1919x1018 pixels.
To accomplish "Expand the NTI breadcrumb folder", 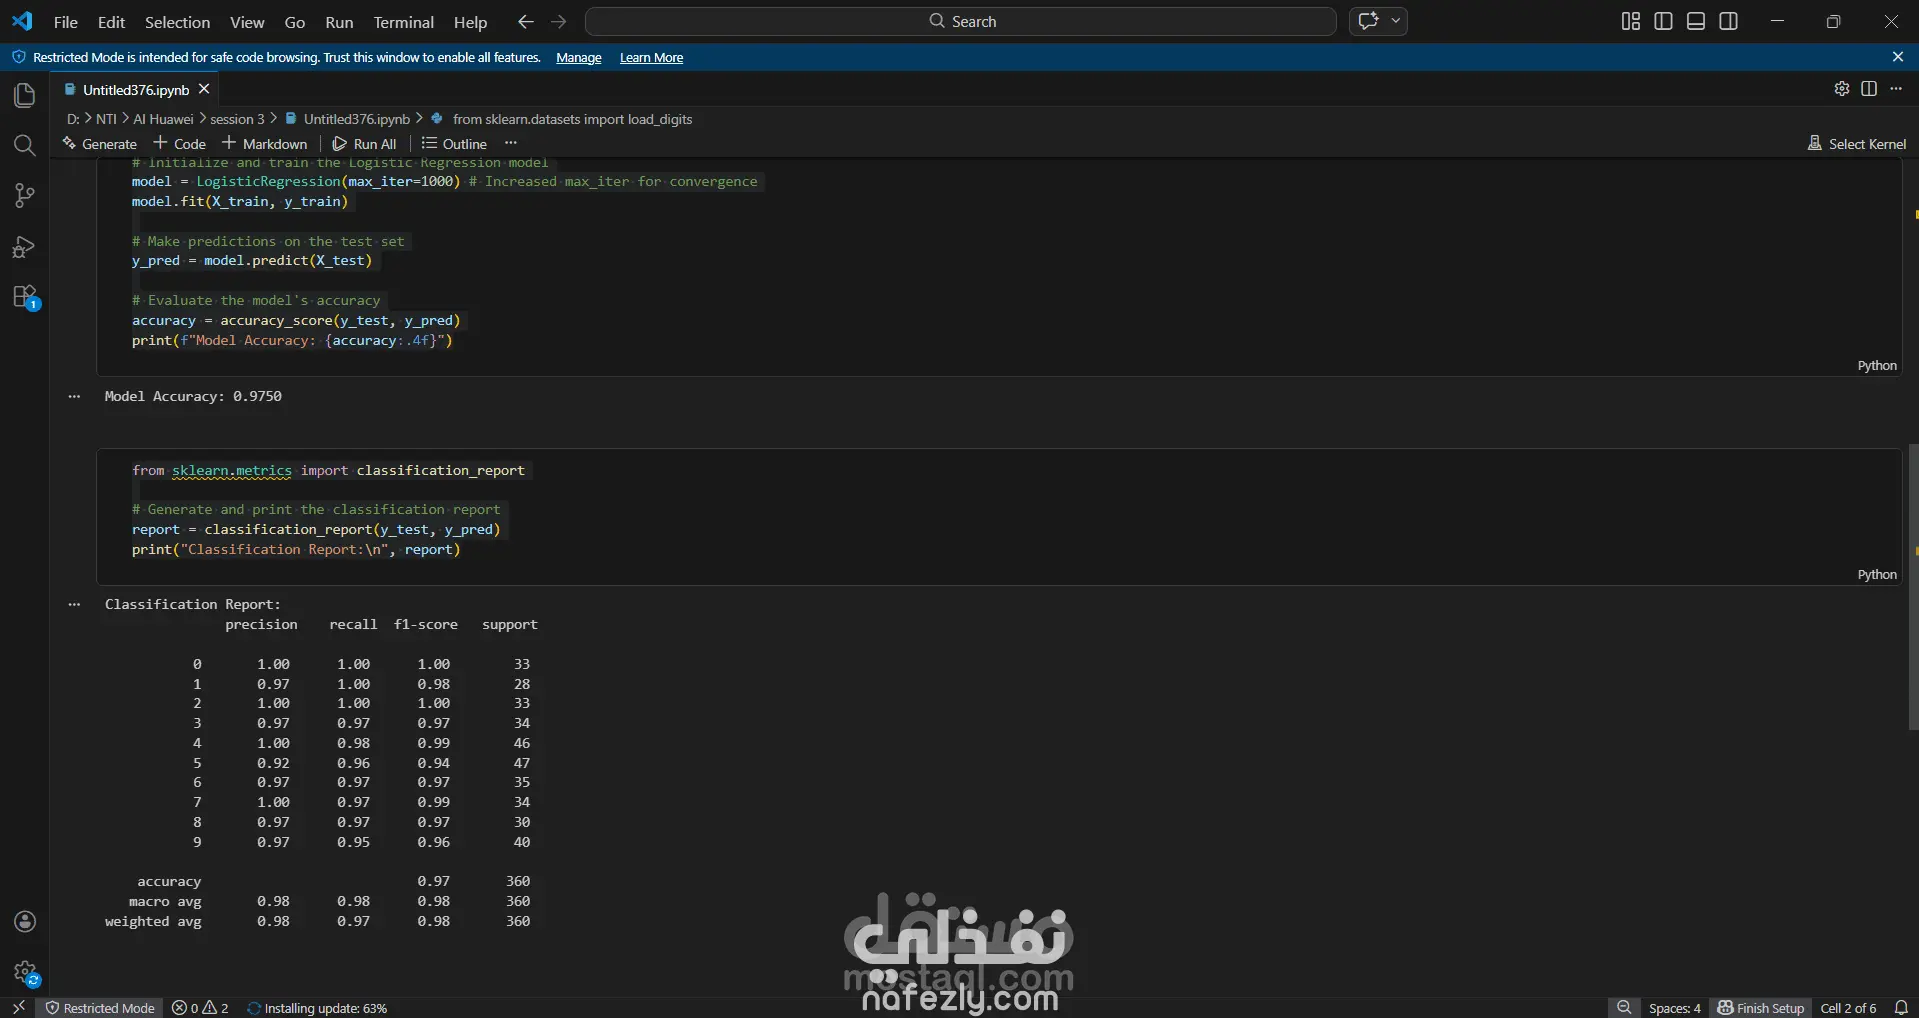I will click(106, 118).
